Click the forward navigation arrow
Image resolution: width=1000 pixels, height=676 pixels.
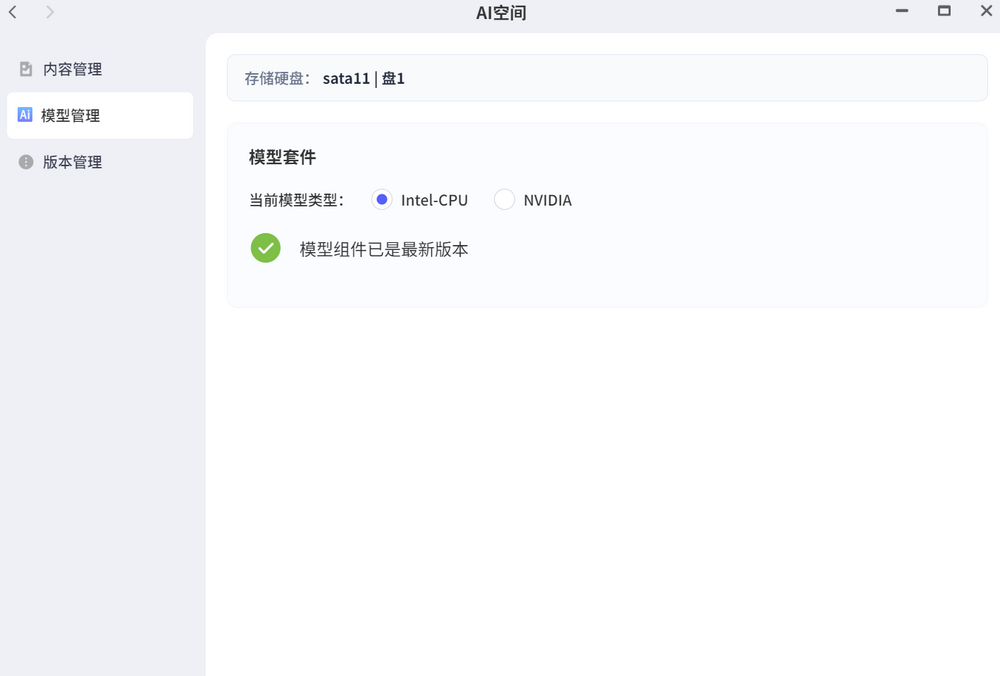point(50,12)
